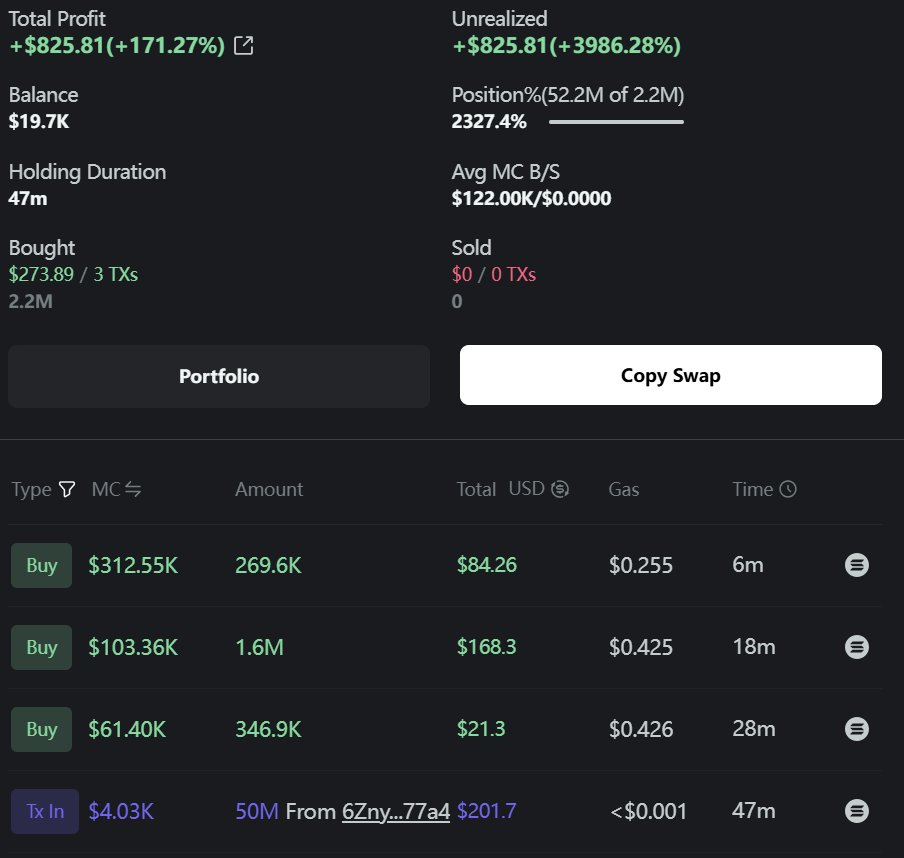Screen dimensions: 904x858
Task: Click the 47m time cell in Tx In row
Action: coord(754,811)
